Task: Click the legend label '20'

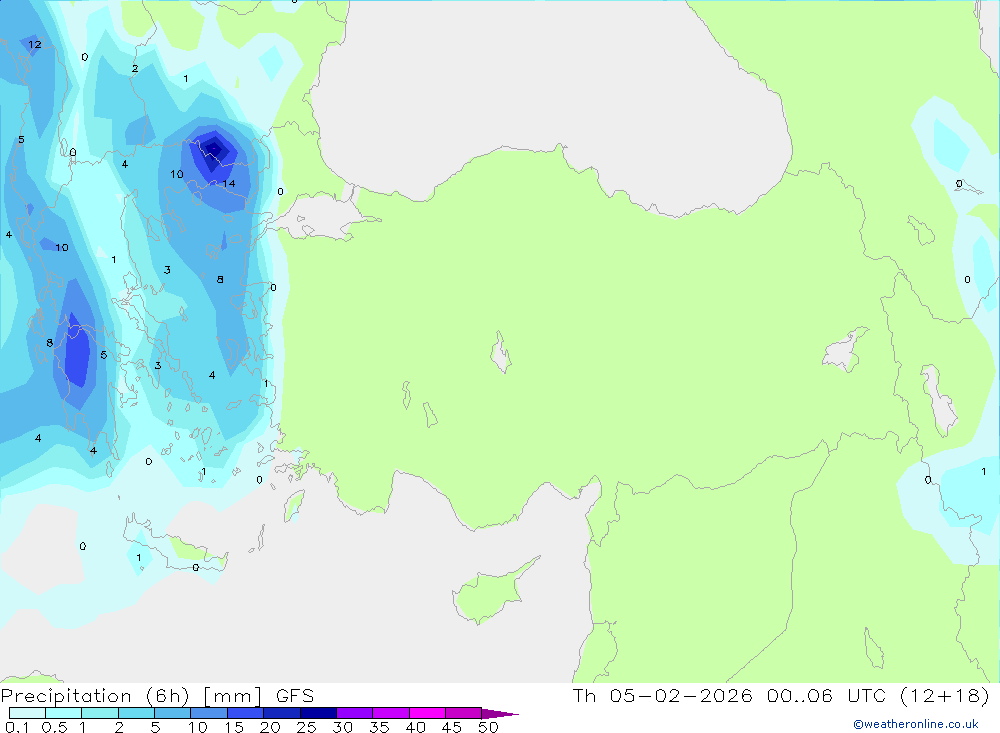Action: [x=270, y=727]
